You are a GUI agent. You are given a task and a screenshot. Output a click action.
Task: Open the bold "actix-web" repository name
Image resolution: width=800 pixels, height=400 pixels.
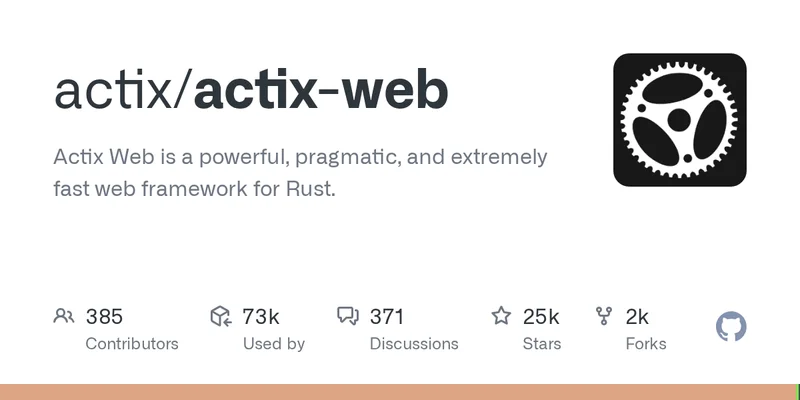coord(321,91)
